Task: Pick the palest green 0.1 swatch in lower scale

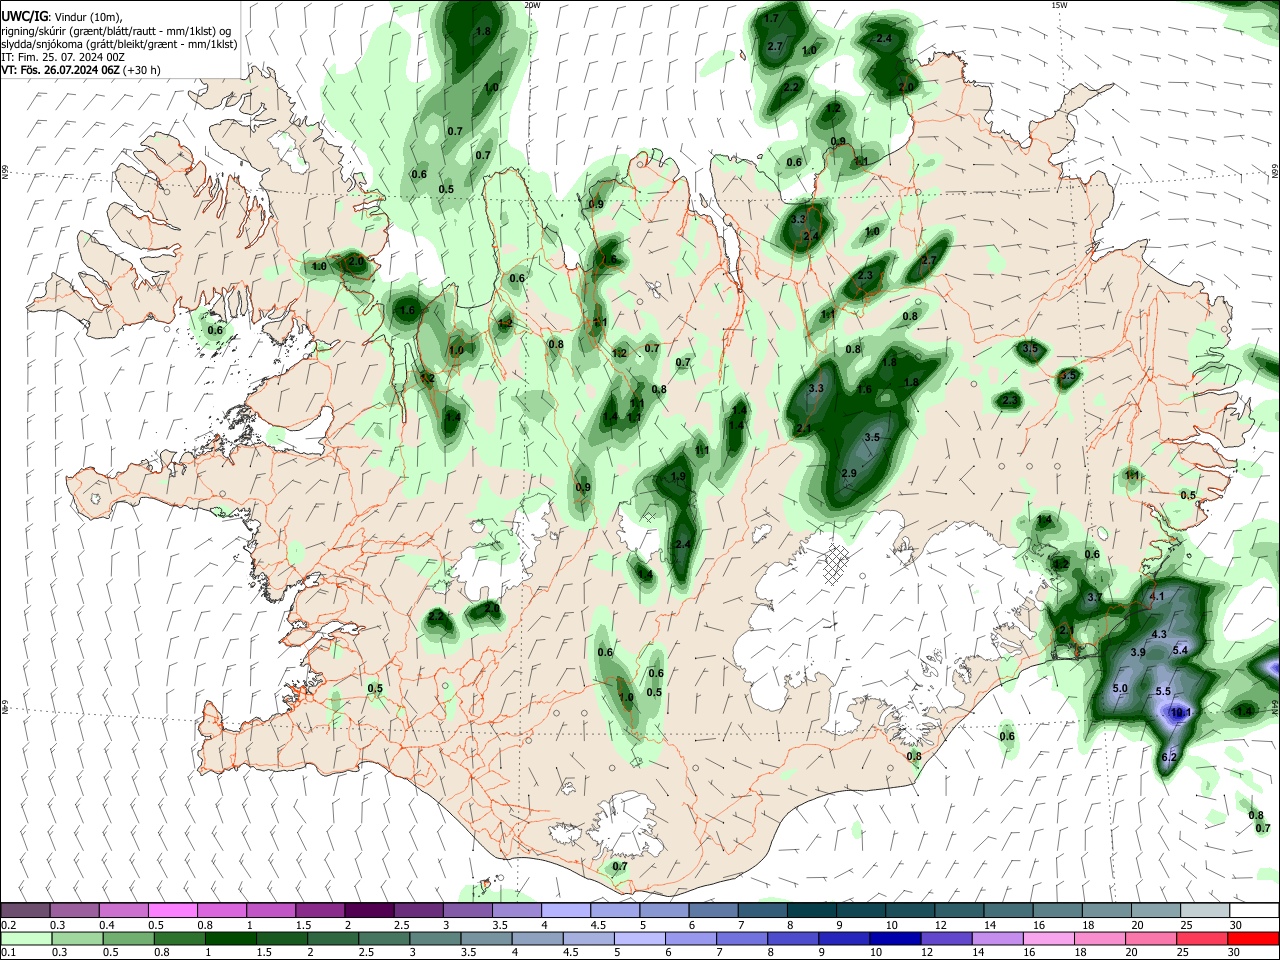Action: coord(25,938)
